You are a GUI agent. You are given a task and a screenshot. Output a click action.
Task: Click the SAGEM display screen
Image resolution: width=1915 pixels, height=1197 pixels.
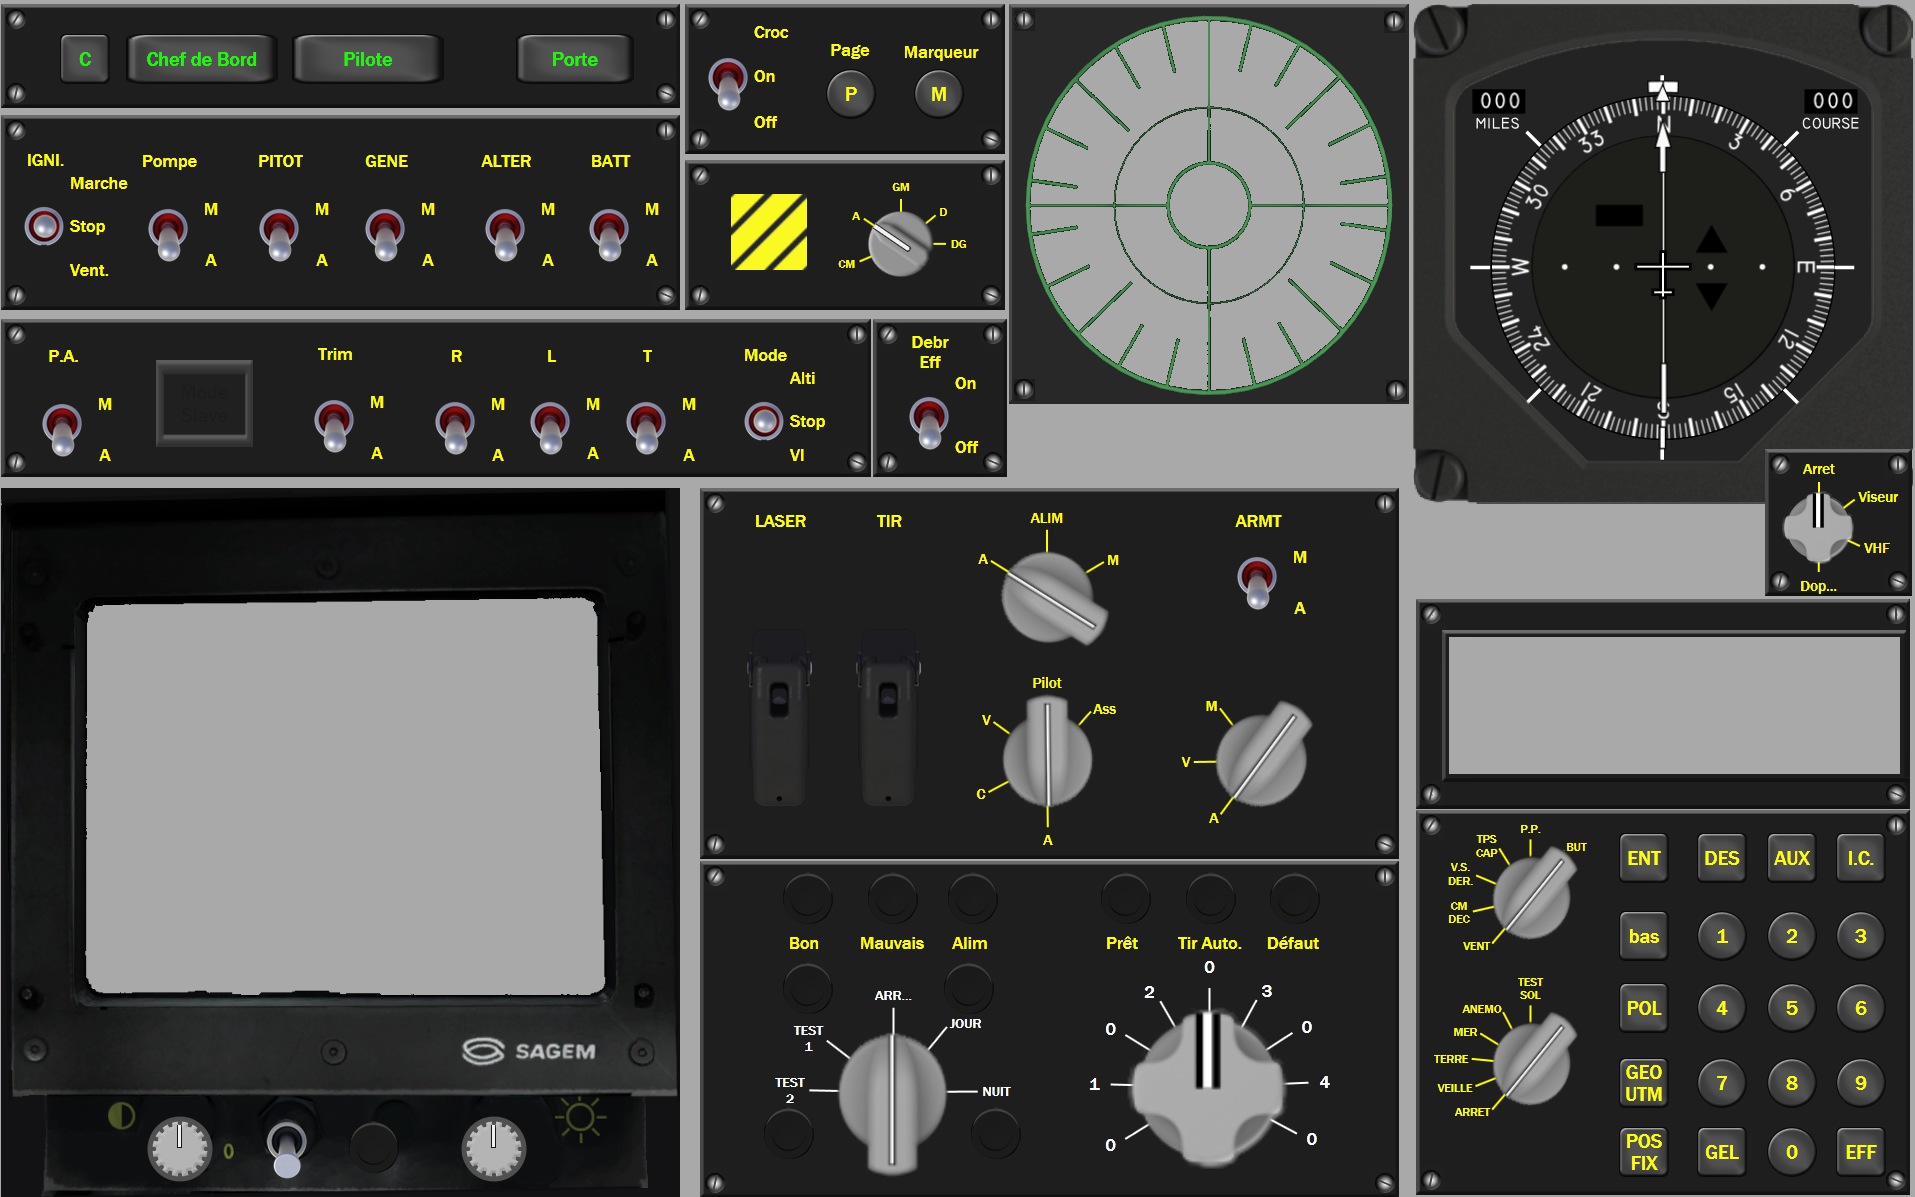pyautogui.click(x=345, y=796)
